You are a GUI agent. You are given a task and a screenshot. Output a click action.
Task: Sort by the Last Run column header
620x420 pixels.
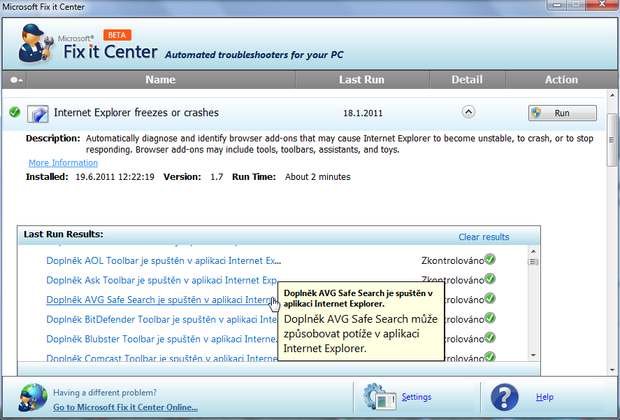(x=362, y=80)
